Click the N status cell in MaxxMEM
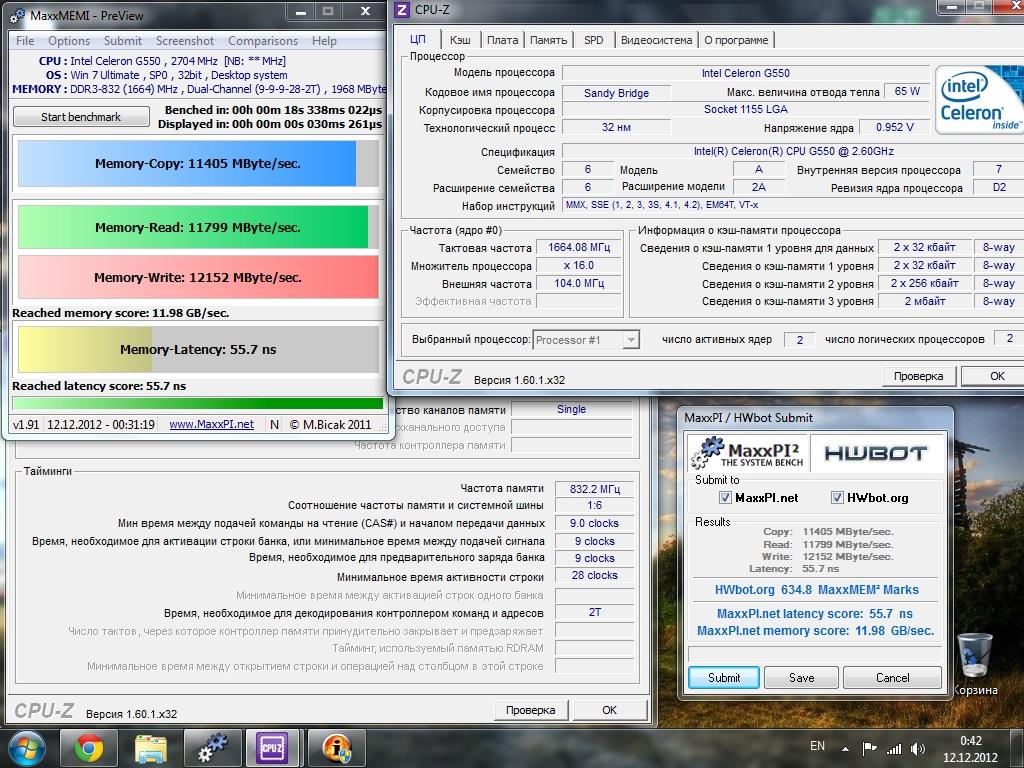 274,424
